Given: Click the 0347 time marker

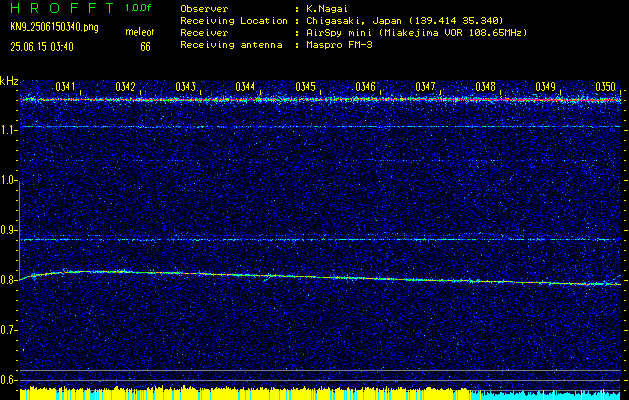Looking at the screenshot, I should [x=425, y=87].
